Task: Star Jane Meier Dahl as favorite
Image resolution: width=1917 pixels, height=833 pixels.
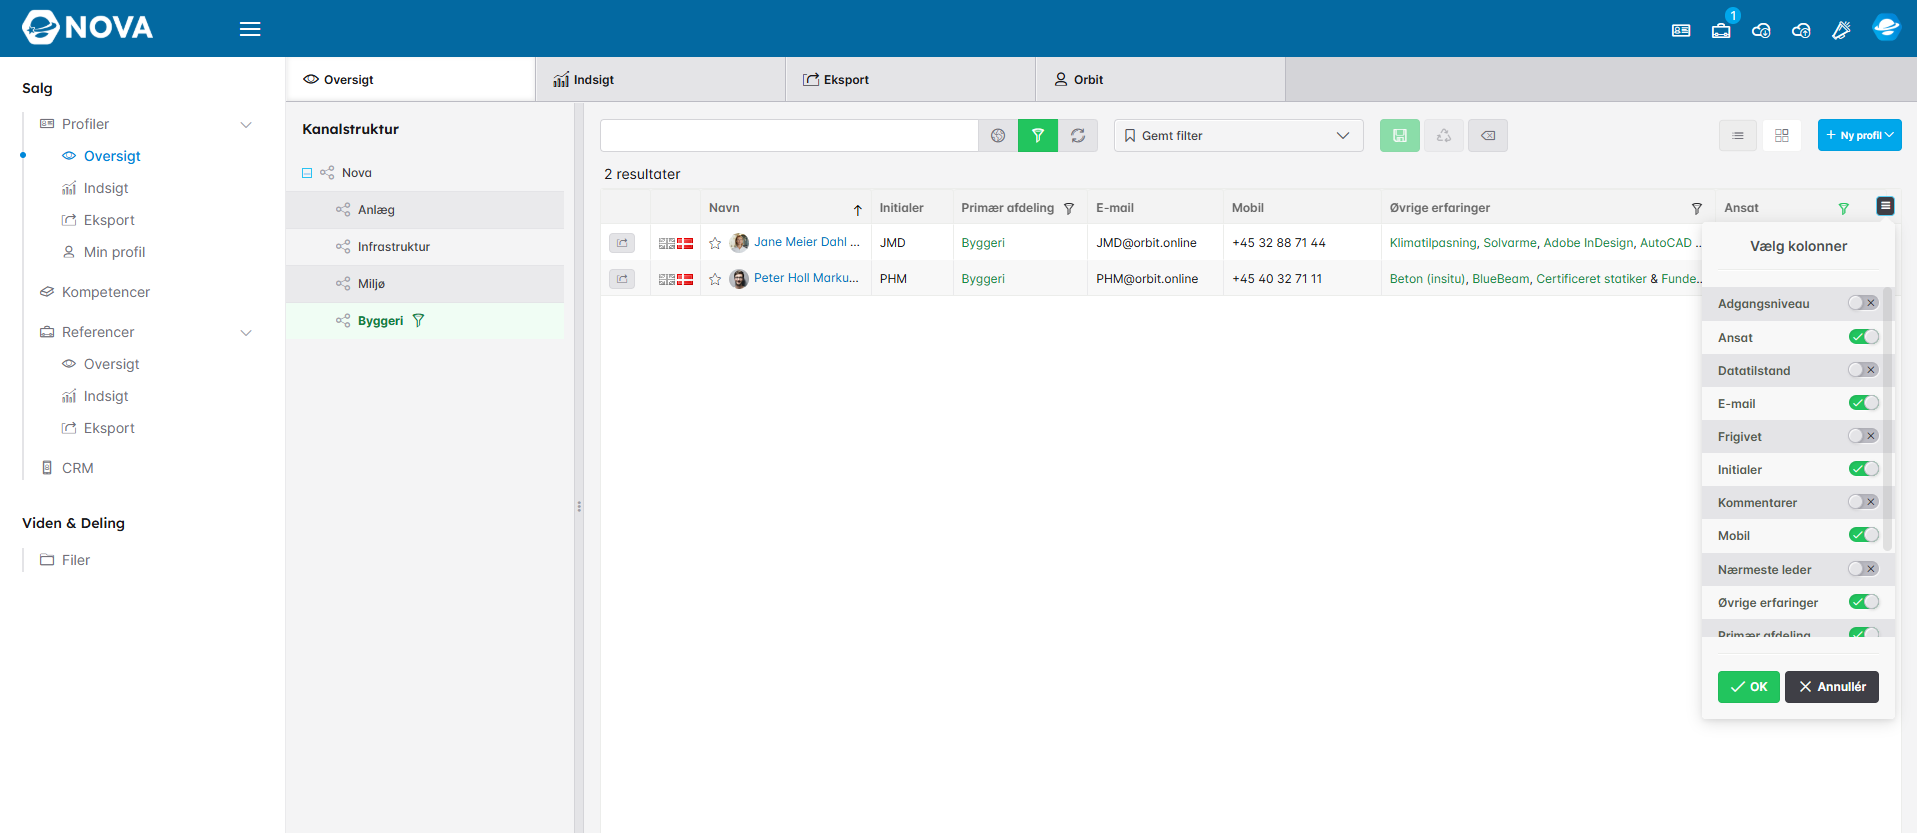Action: tap(715, 243)
